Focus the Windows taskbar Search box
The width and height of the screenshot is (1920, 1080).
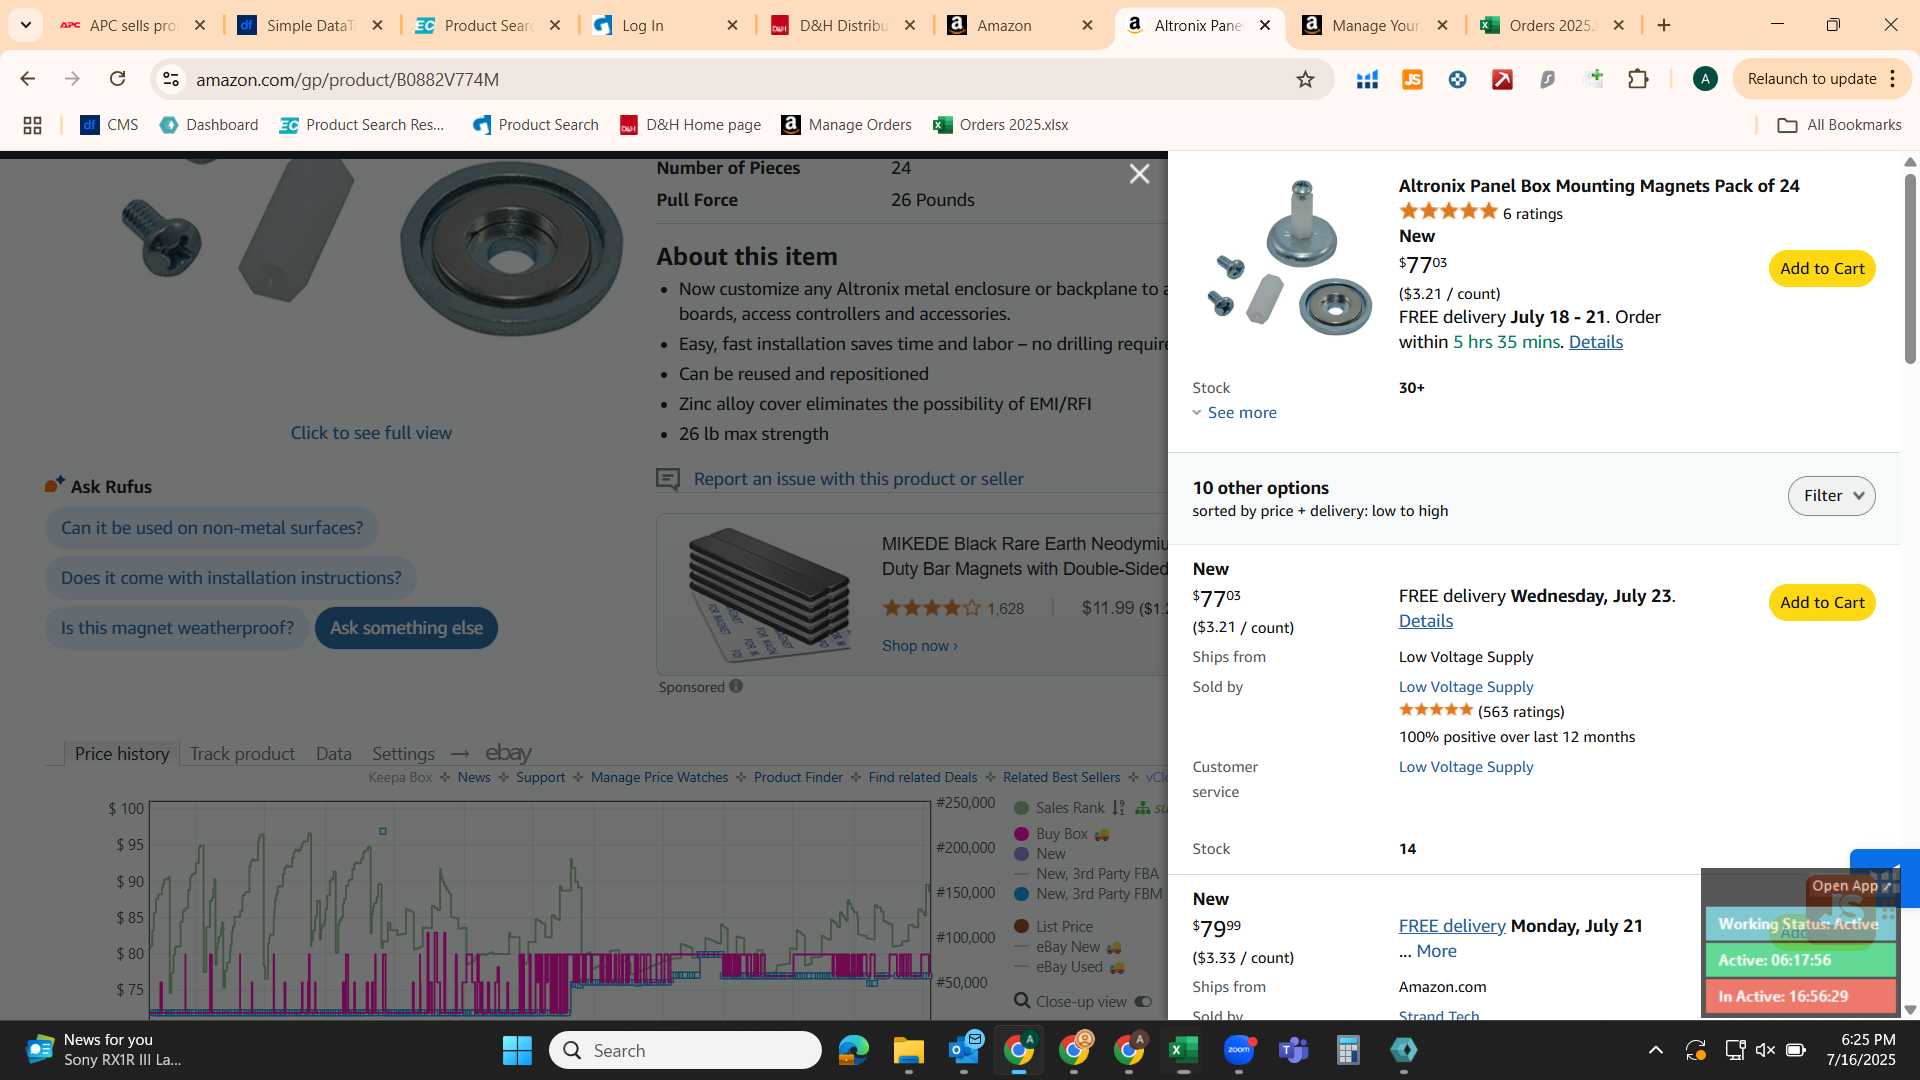[685, 1050]
